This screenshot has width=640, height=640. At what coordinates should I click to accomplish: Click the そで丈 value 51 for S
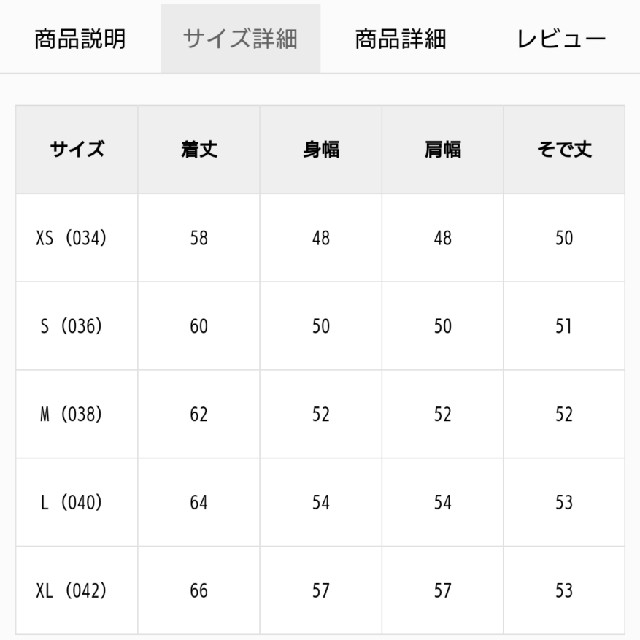point(564,326)
